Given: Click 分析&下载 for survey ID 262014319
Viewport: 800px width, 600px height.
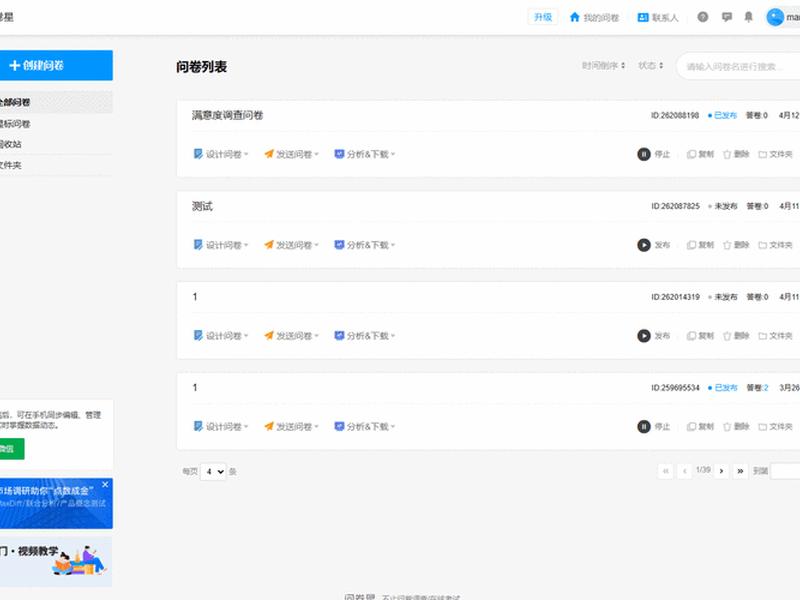Looking at the screenshot, I should pyautogui.click(x=364, y=336).
